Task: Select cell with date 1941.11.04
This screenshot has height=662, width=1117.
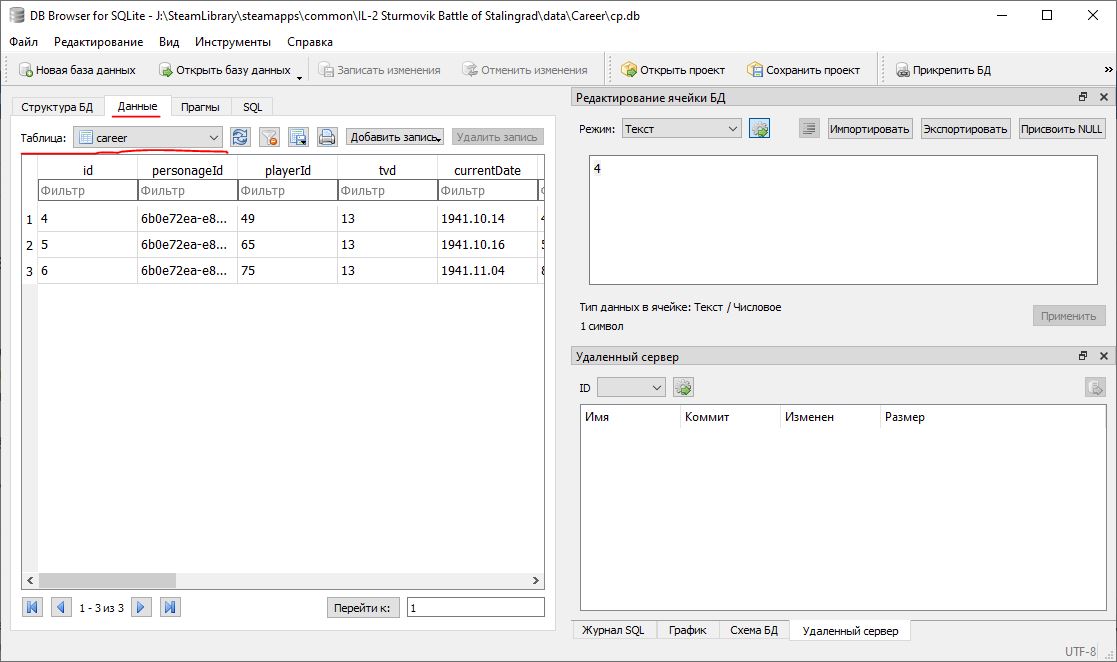Action: click(x=487, y=271)
